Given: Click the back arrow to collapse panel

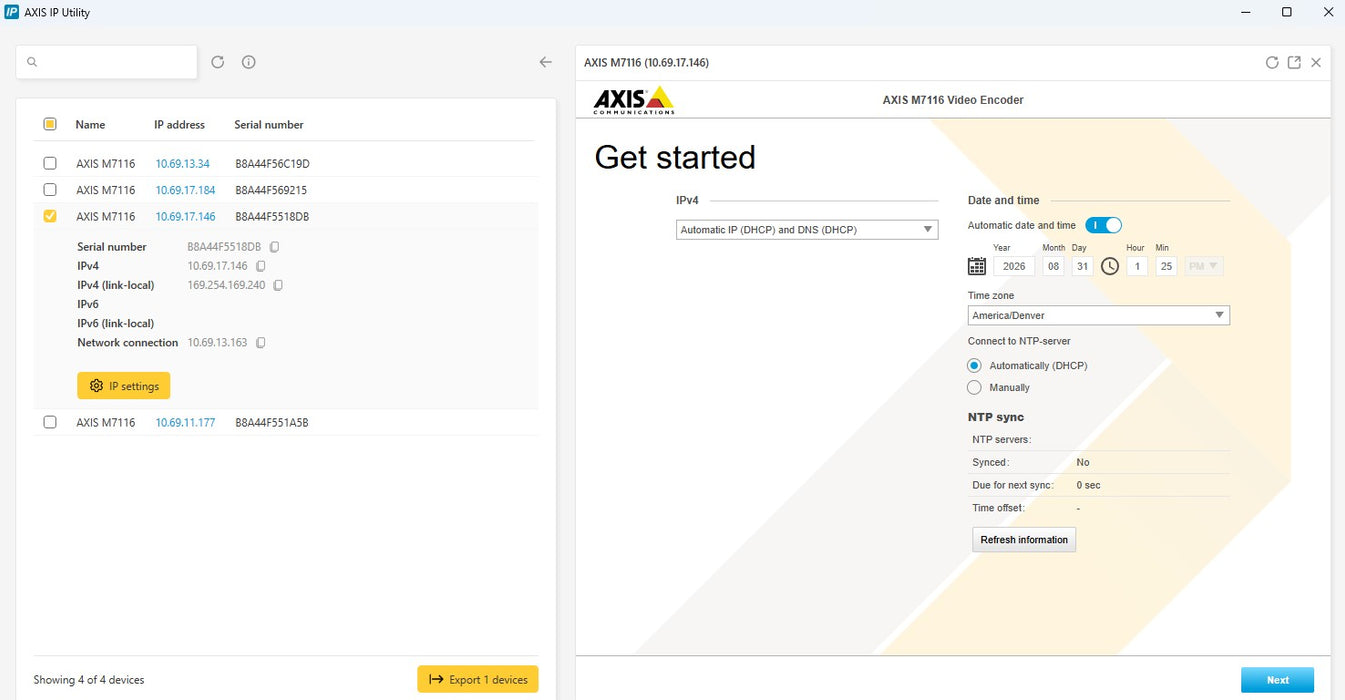Looking at the screenshot, I should point(545,62).
